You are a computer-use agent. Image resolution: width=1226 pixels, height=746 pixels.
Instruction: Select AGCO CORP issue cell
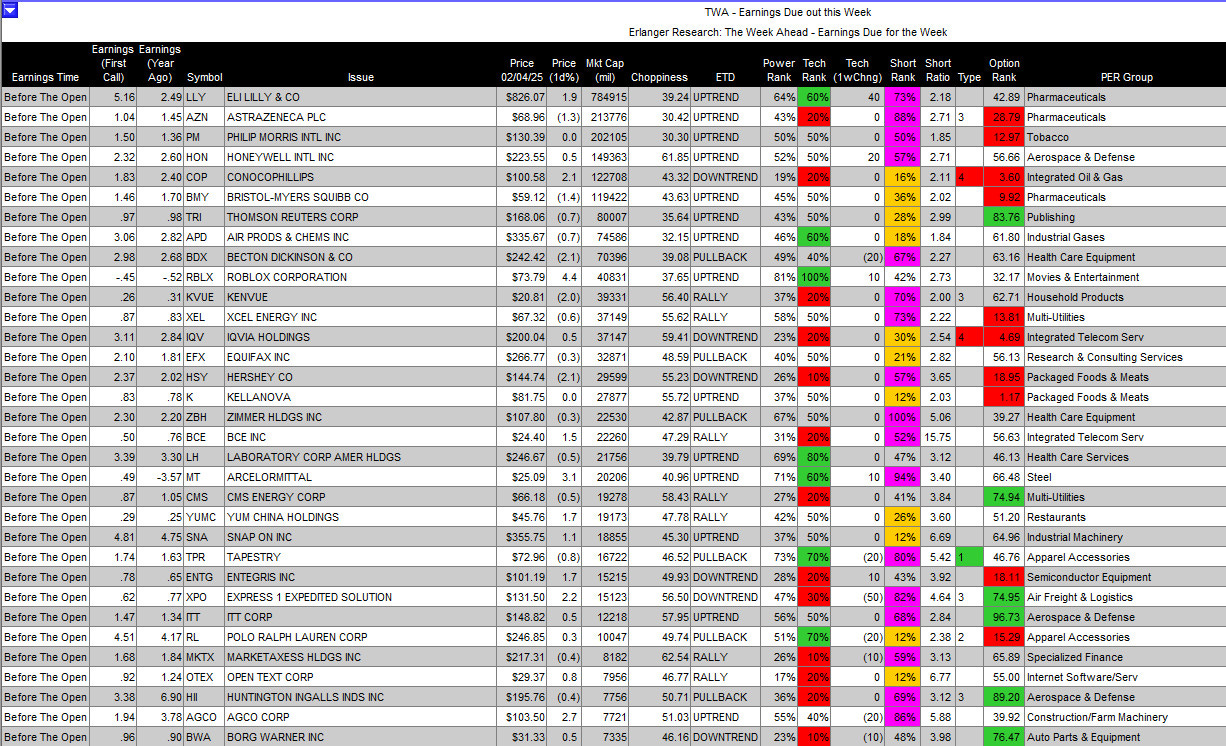point(360,717)
